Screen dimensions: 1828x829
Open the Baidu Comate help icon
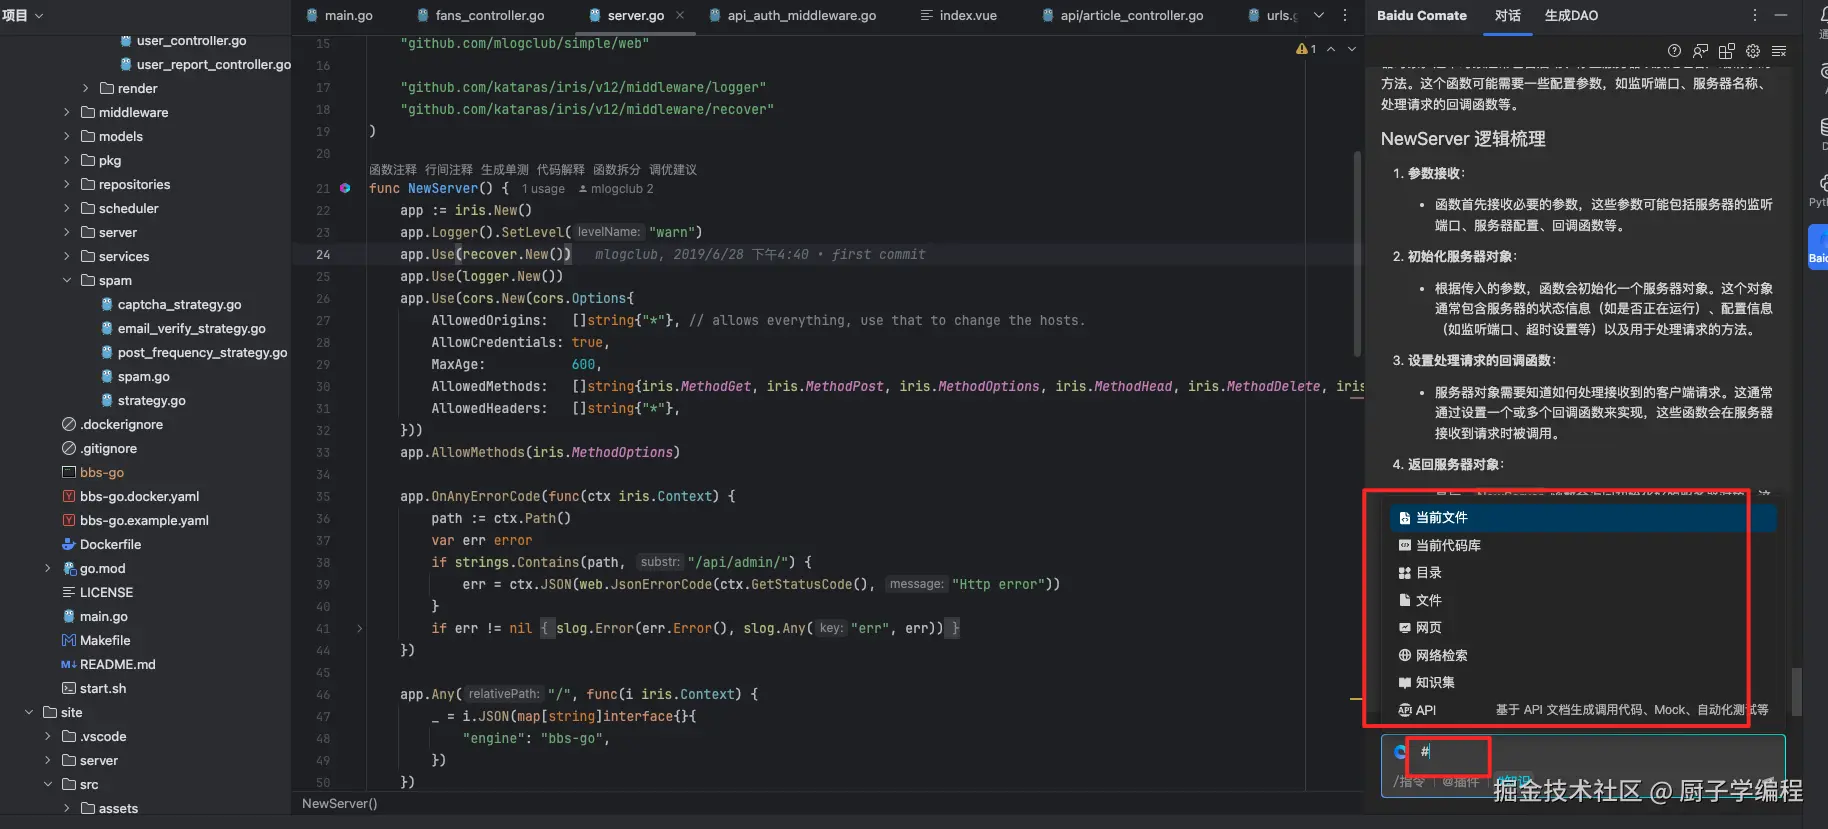pyautogui.click(x=1674, y=51)
